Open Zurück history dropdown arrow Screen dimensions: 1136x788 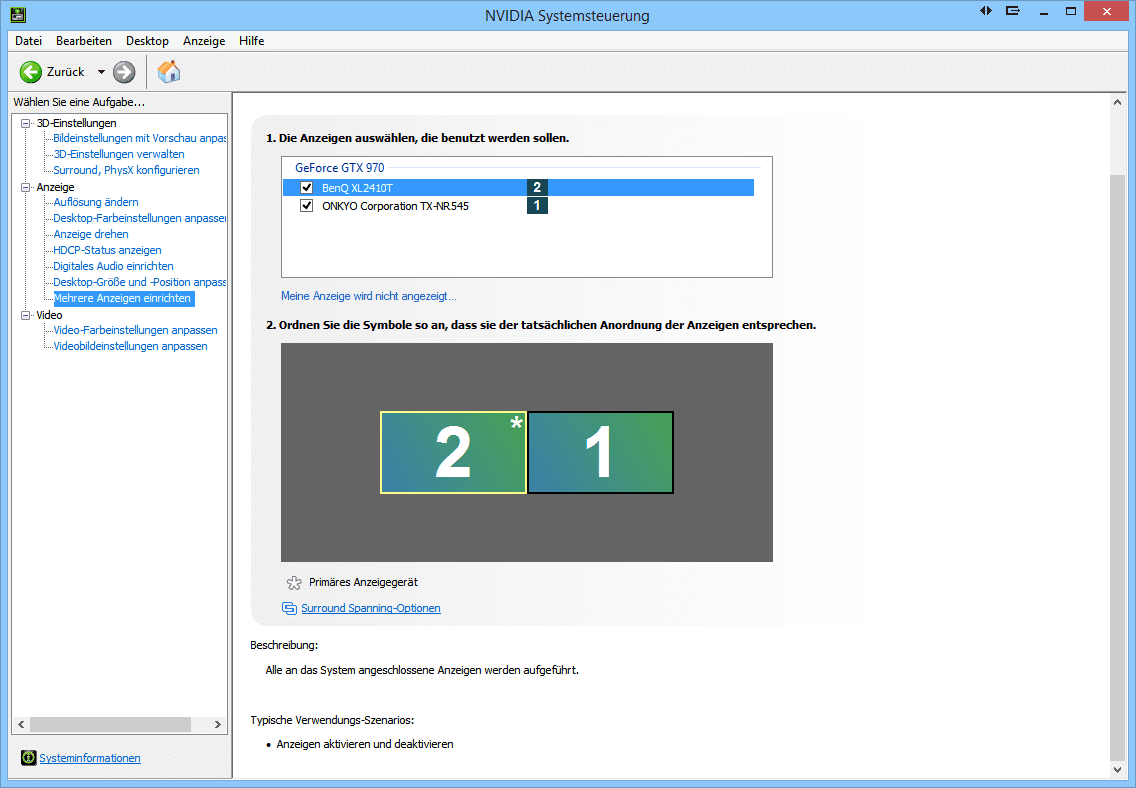tap(101, 72)
